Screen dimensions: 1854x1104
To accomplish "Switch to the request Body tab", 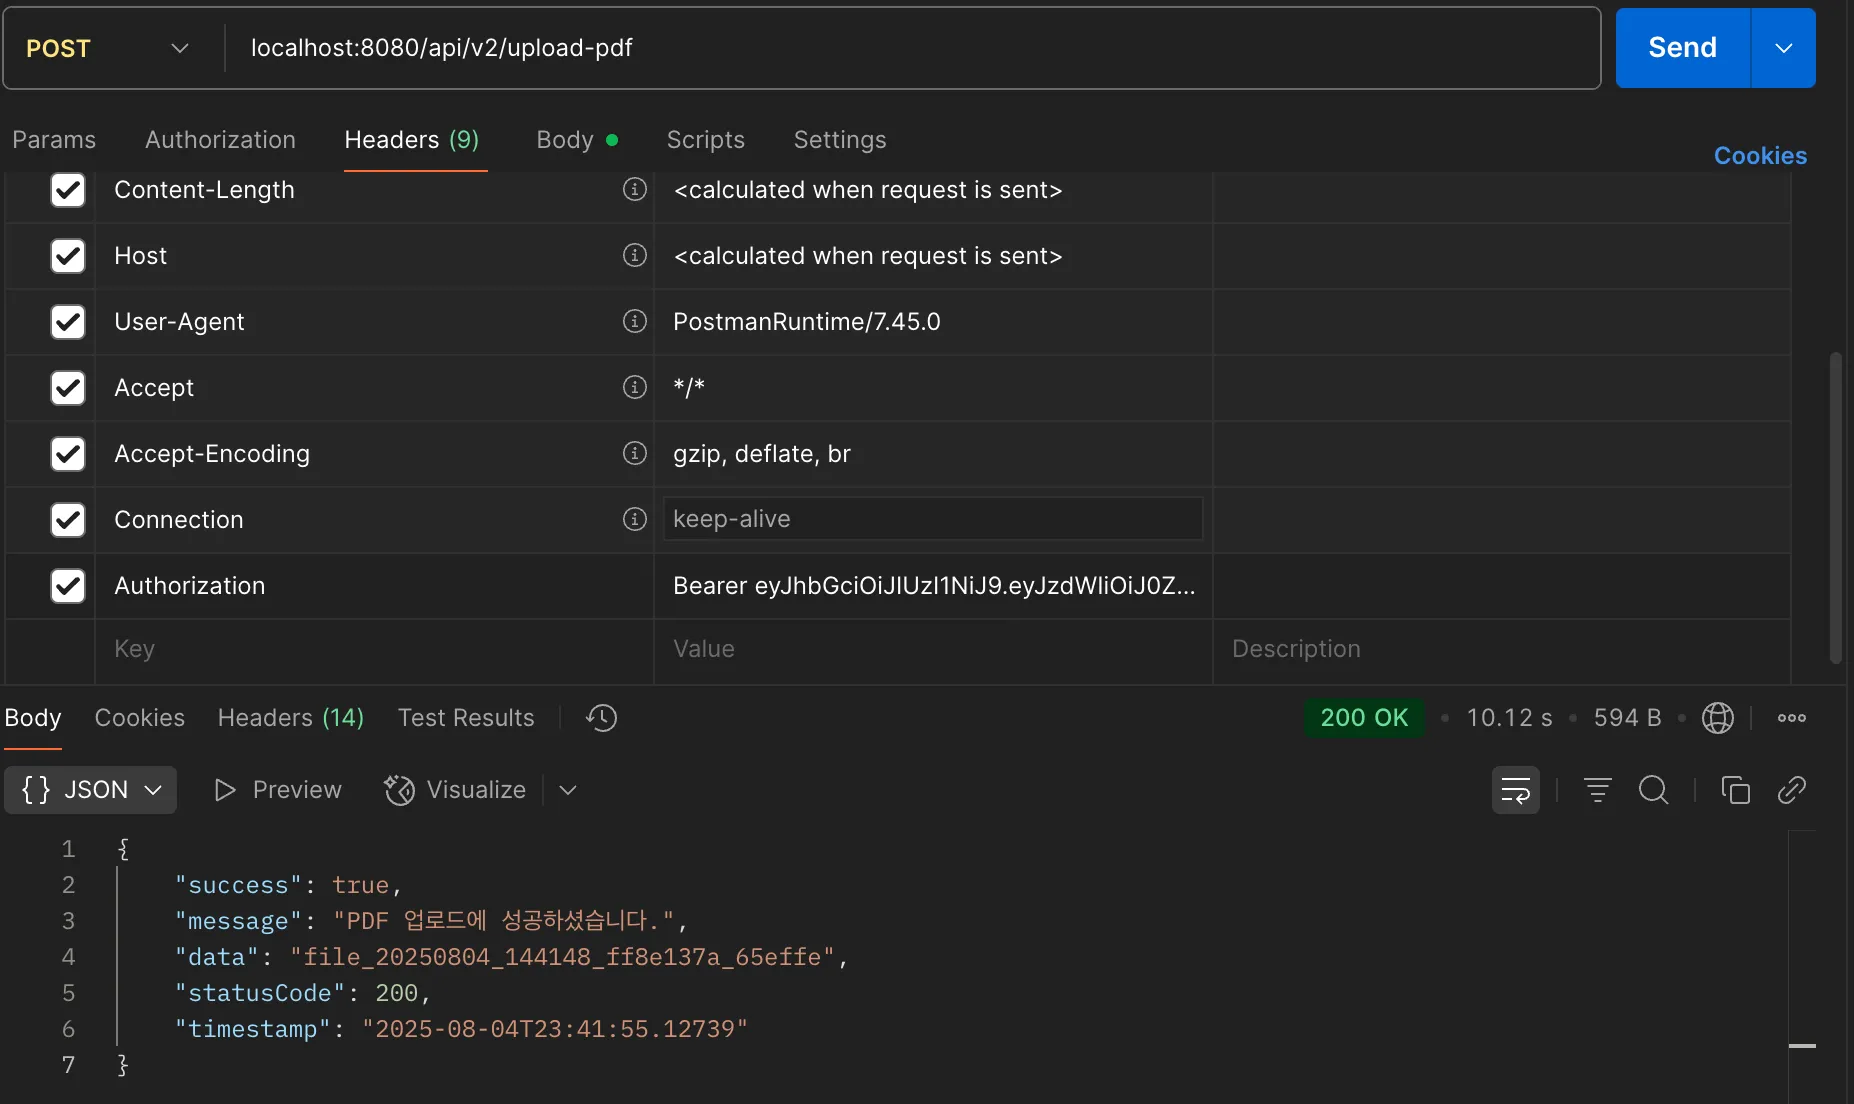I will 577,140.
